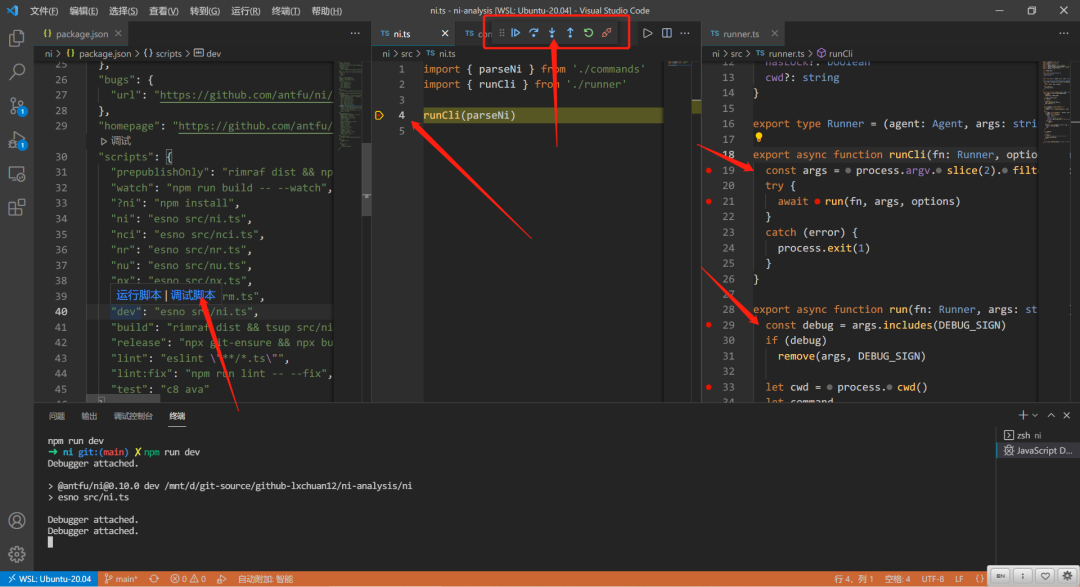
Task: Open the 终端(T) menu
Action: click(286, 11)
